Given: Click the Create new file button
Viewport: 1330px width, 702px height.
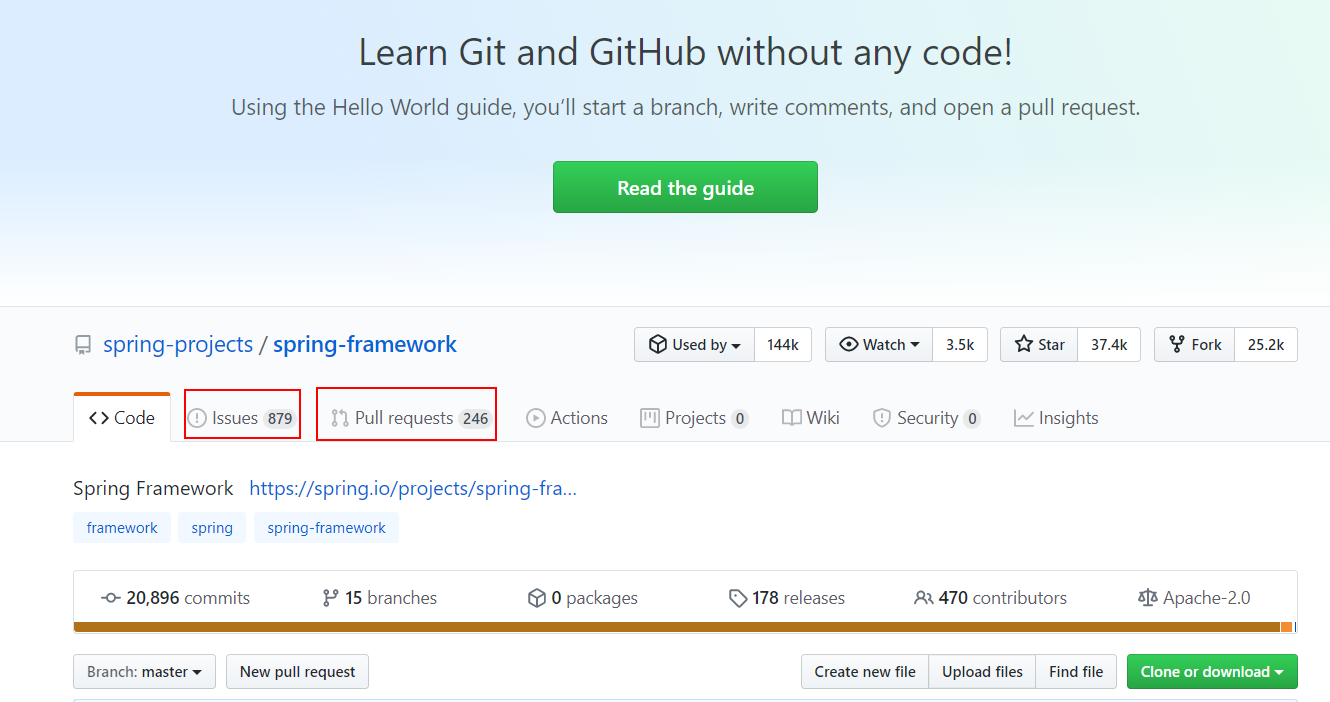Looking at the screenshot, I should point(865,672).
